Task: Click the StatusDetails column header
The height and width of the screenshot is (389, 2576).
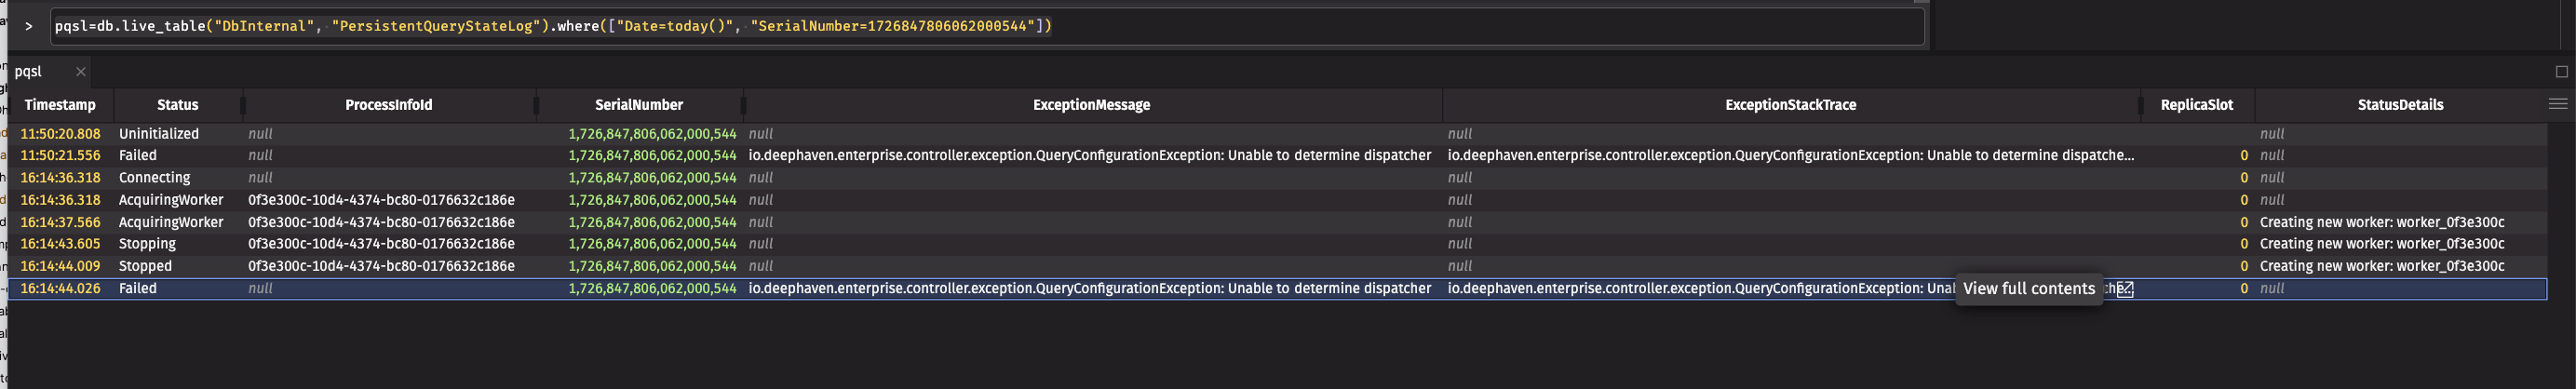Action: coord(2399,105)
